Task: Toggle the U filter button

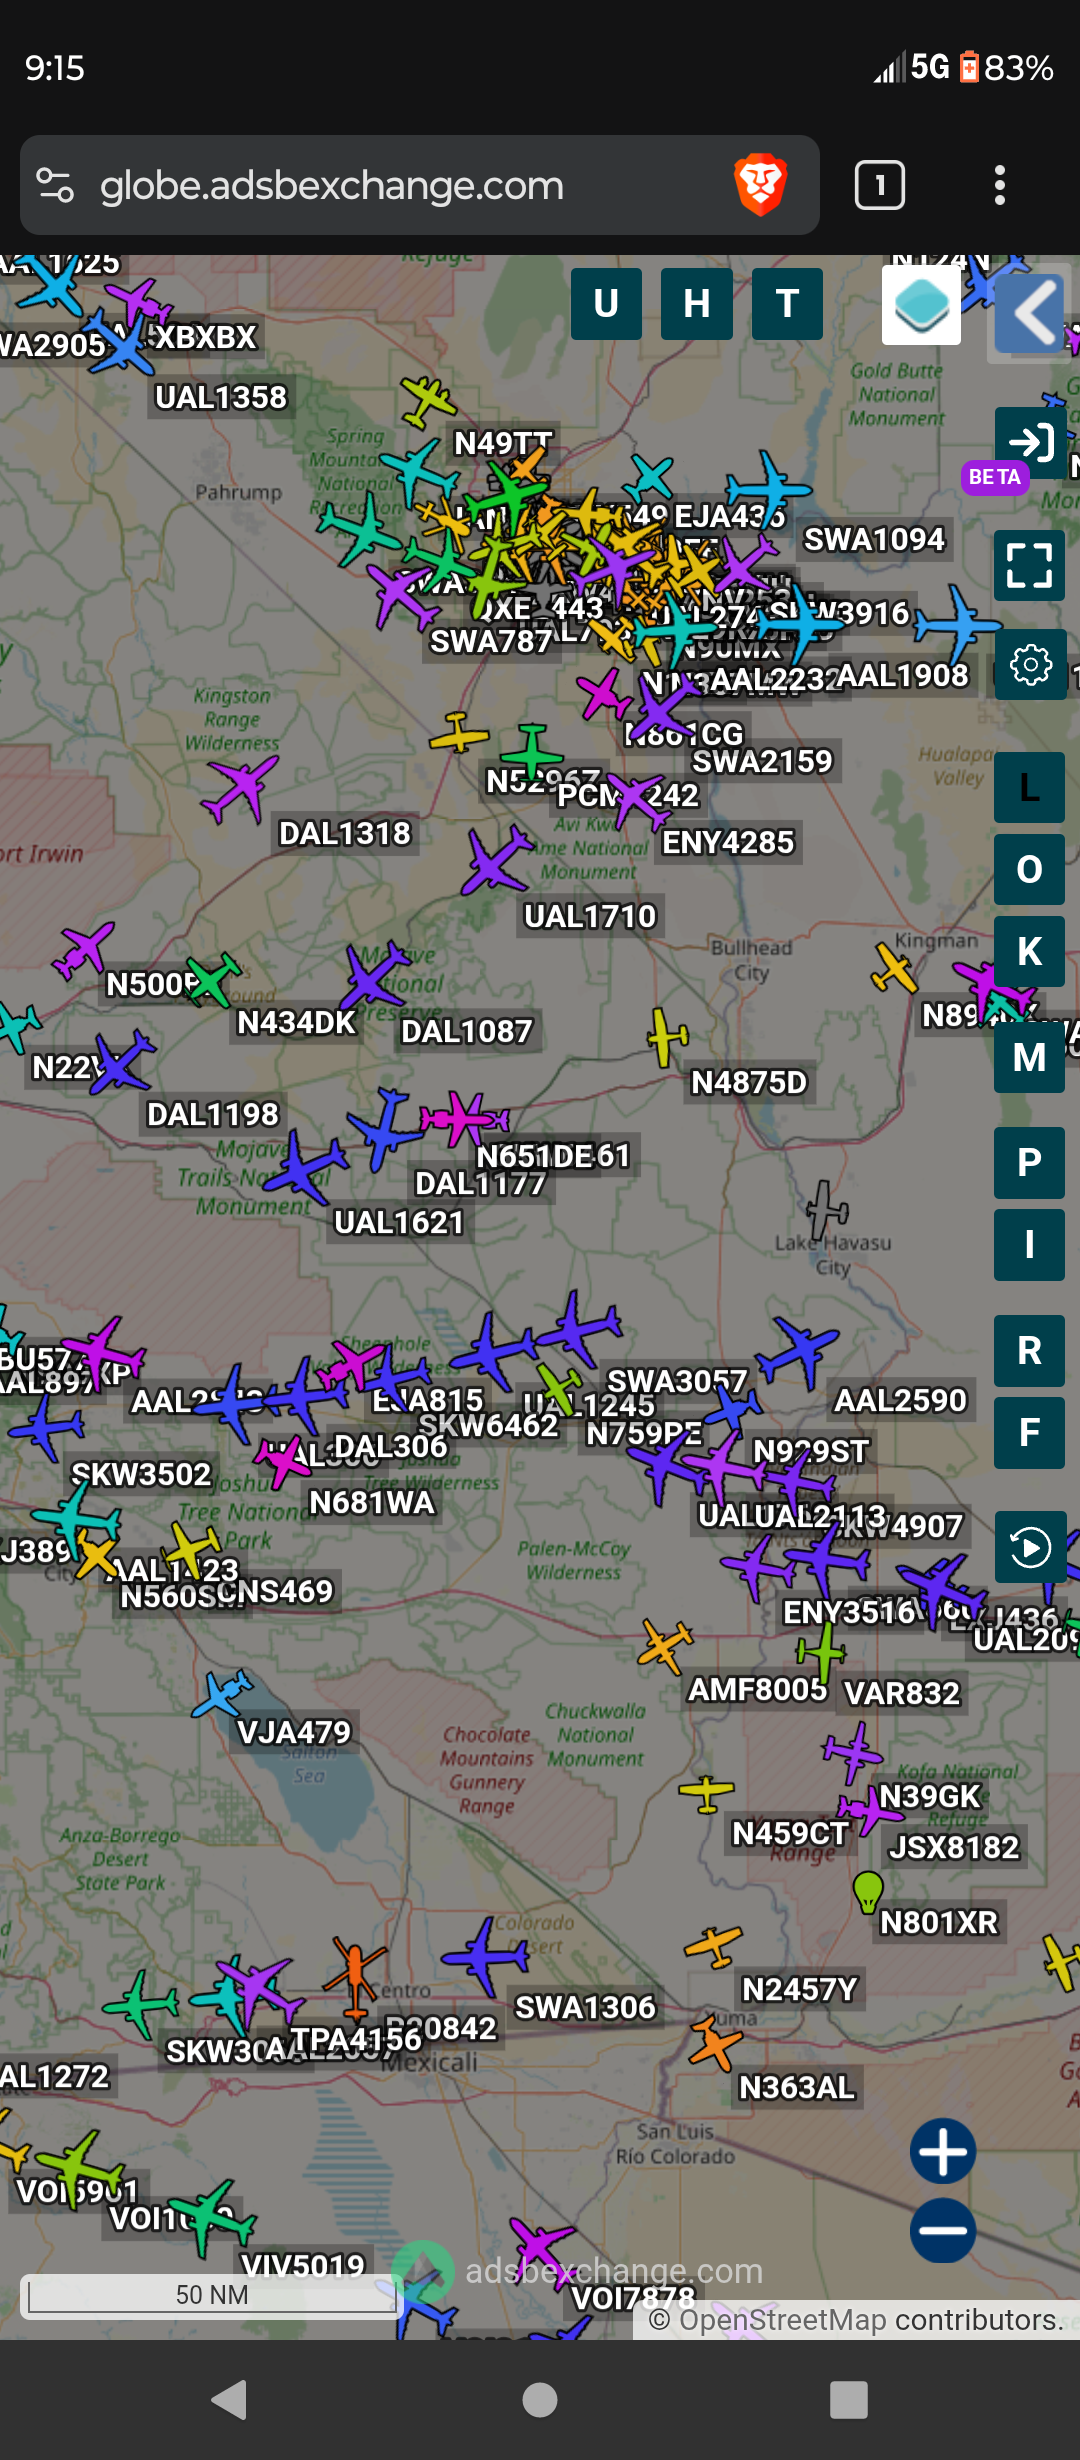Action: 606,304
